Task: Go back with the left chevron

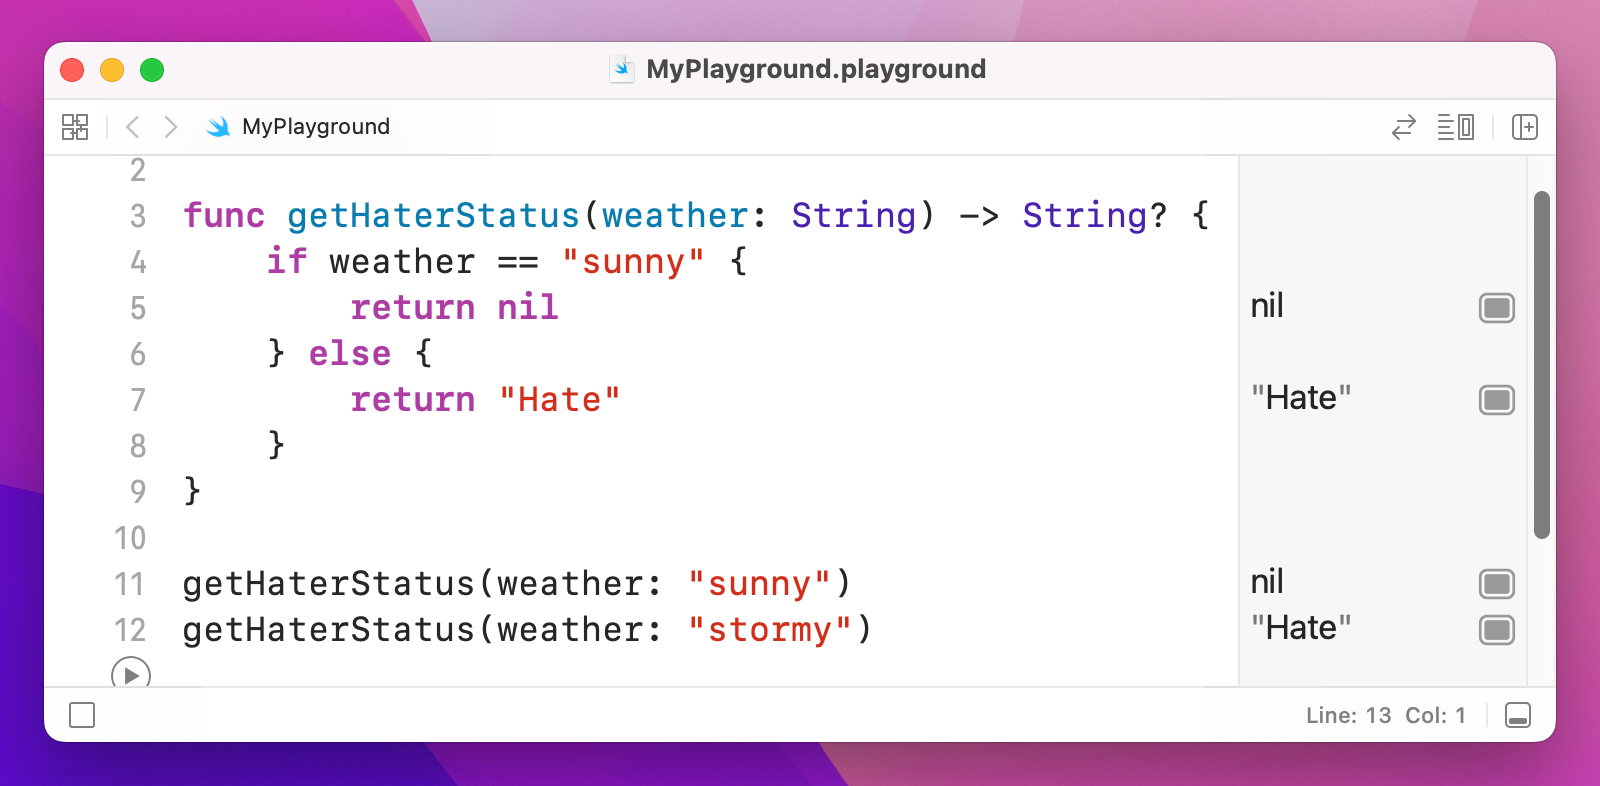Action: [x=132, y=127]
